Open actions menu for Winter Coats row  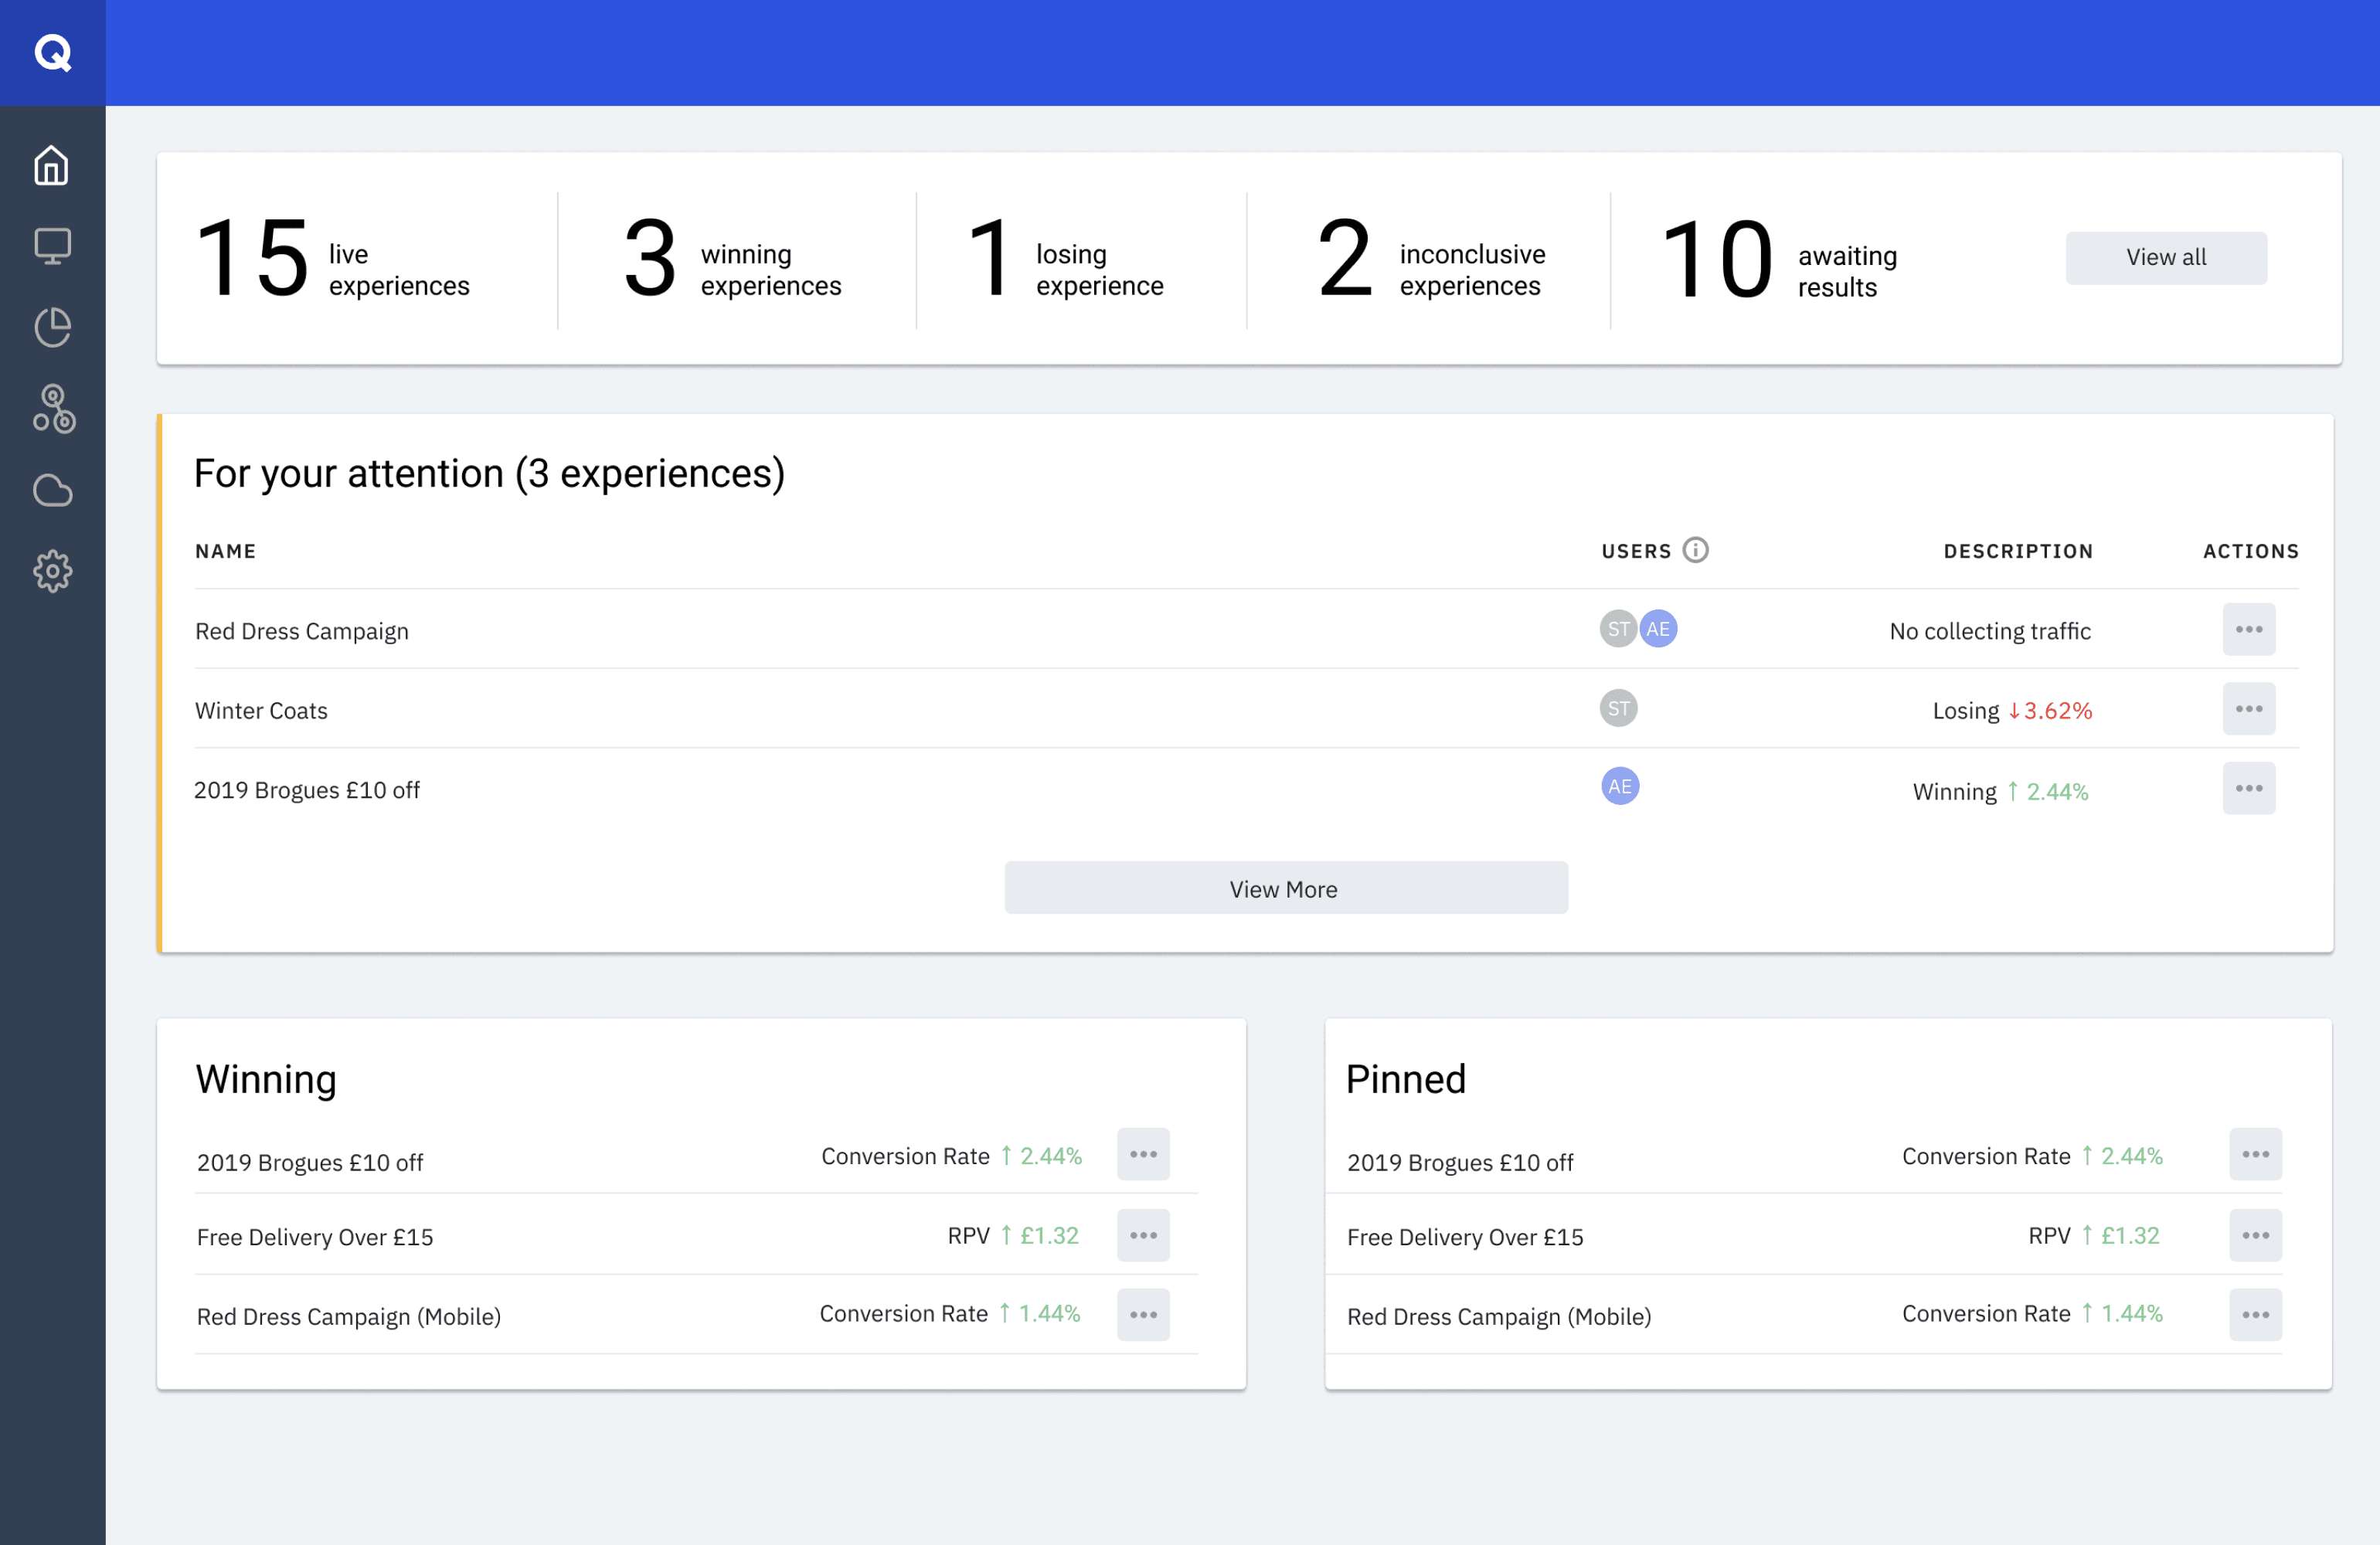[2248, 708]
